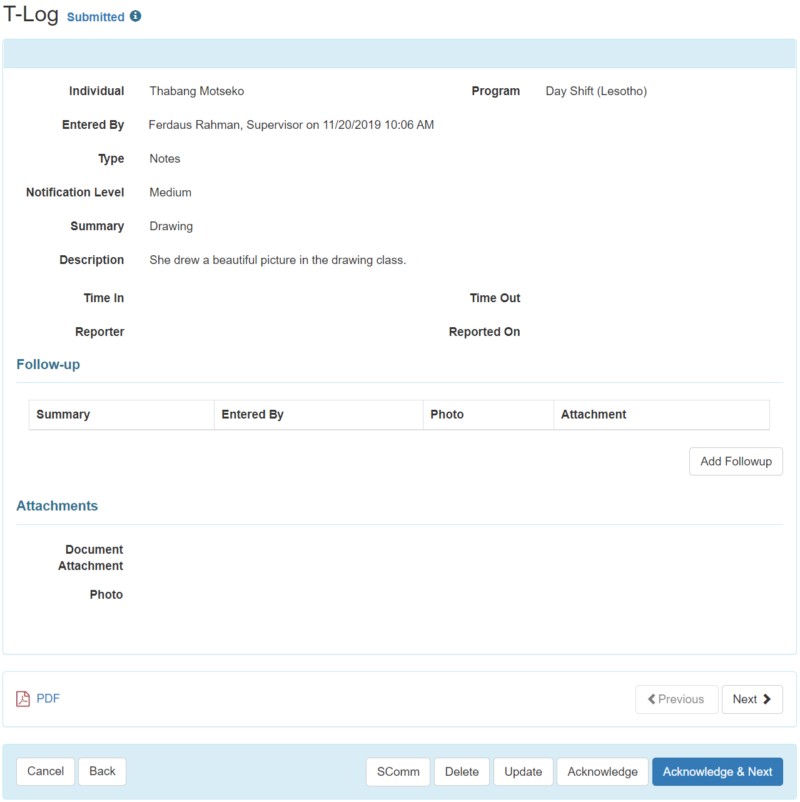Click the Delete button
This screenshot has width=800, height=802.
click(461, 771)
